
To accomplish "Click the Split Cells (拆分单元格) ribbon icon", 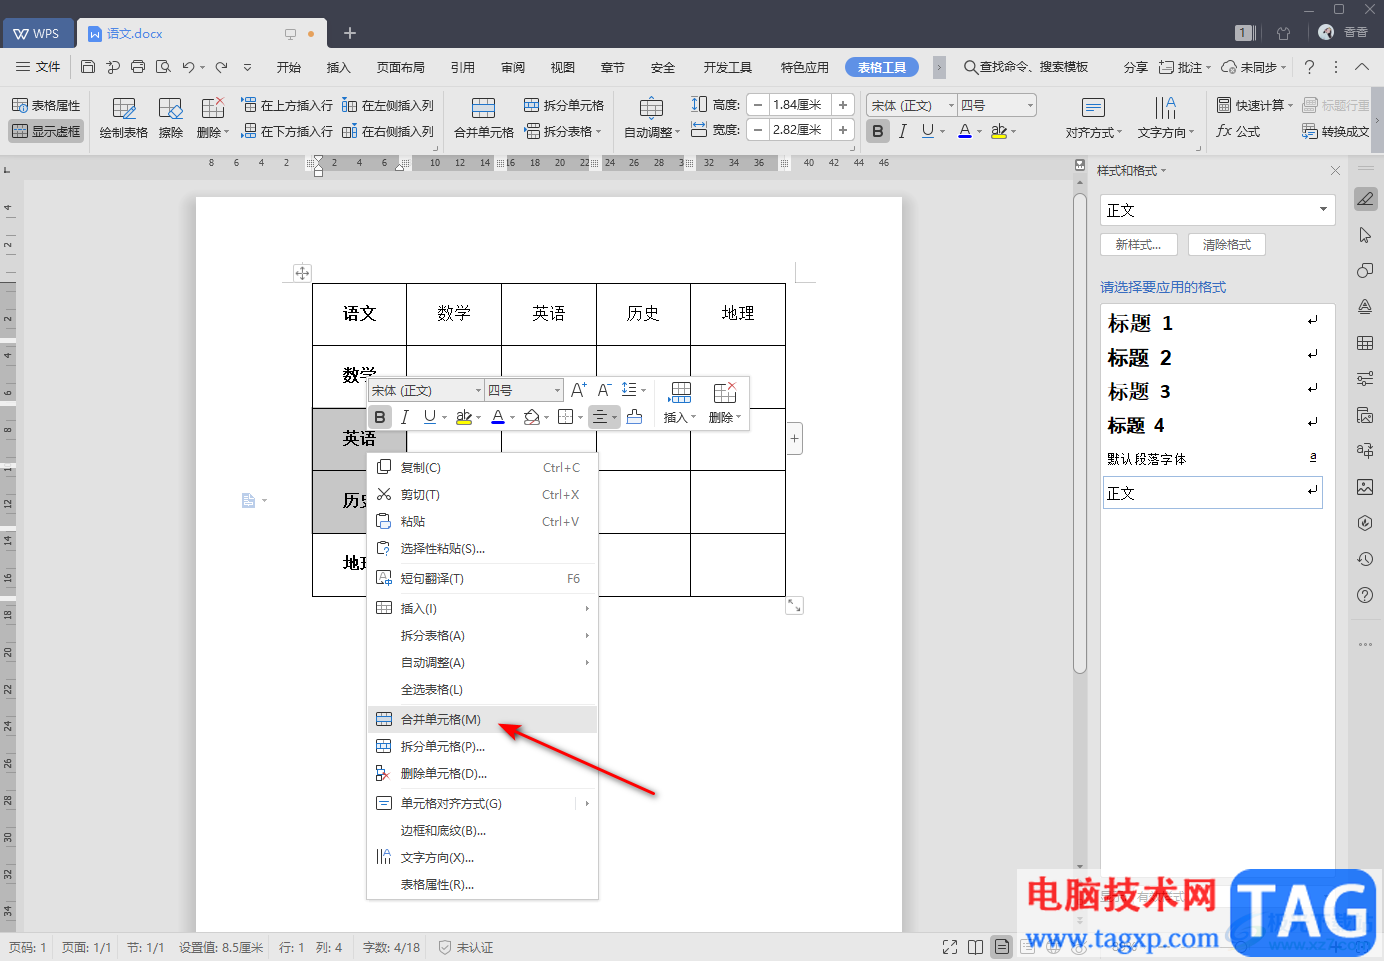I will pos(532,105).
